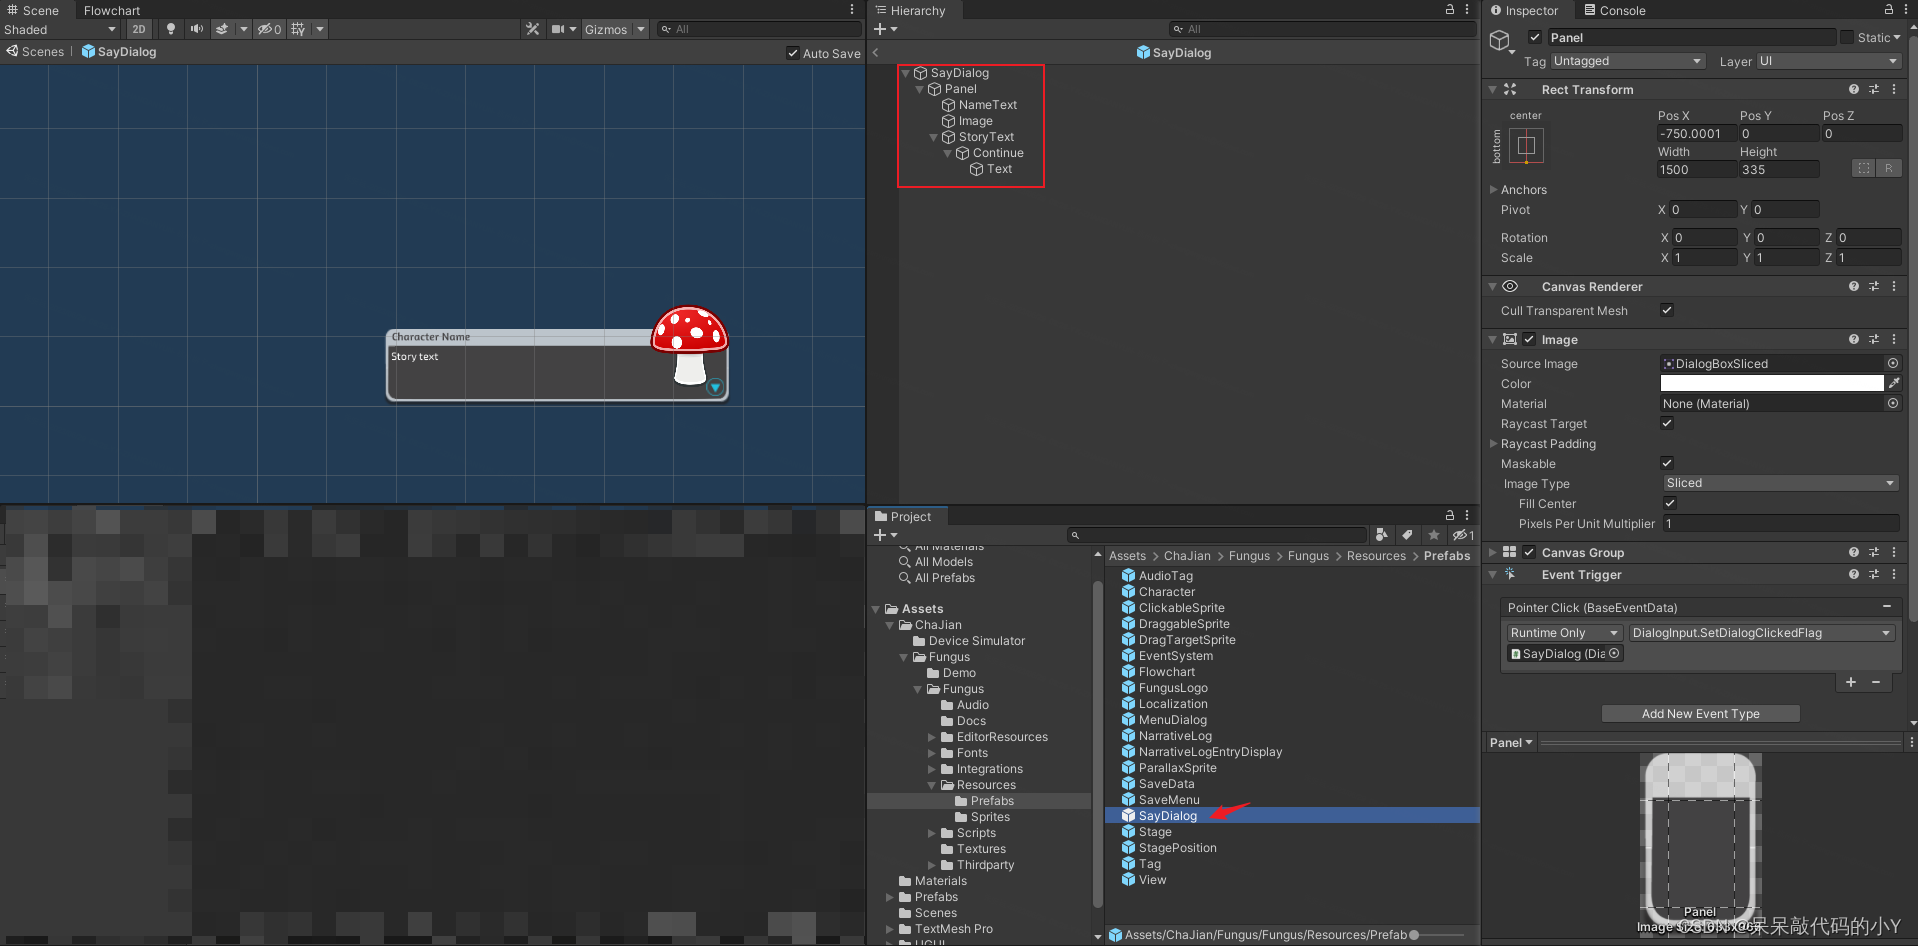
Task: Toggle 2D view mode in Scene toolbar
Action: coord(139,29)
